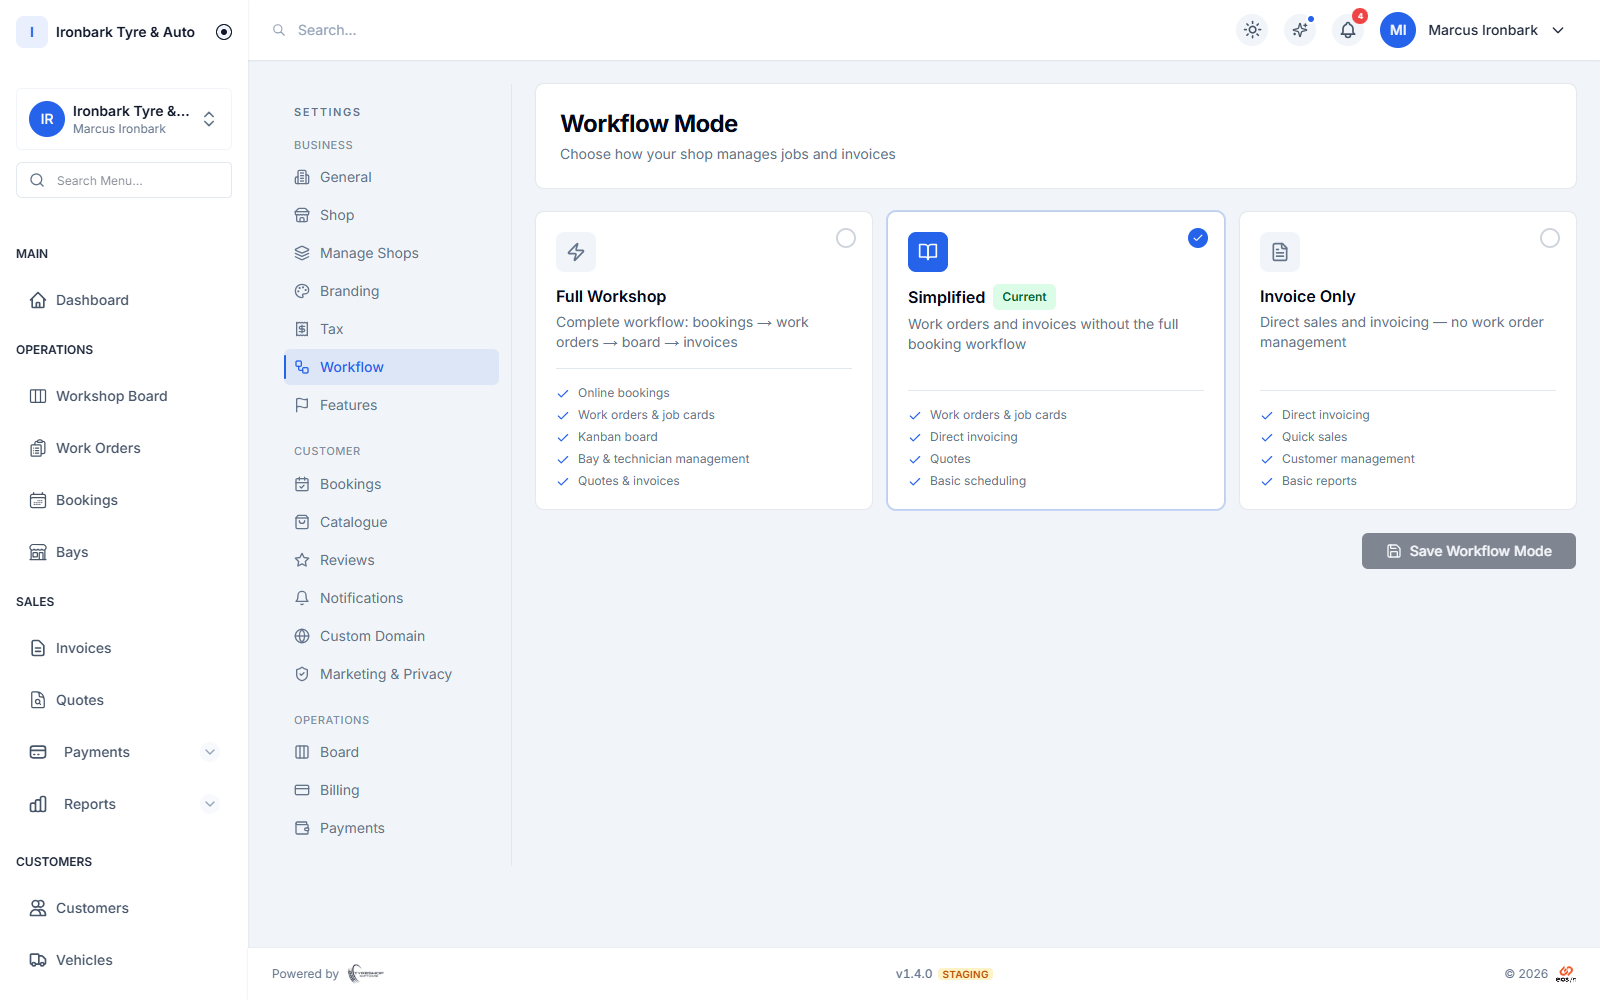Open Bookings under OPERATIONS in the sidebar
The image size is (1600, 1000).
tap(124, 500)
